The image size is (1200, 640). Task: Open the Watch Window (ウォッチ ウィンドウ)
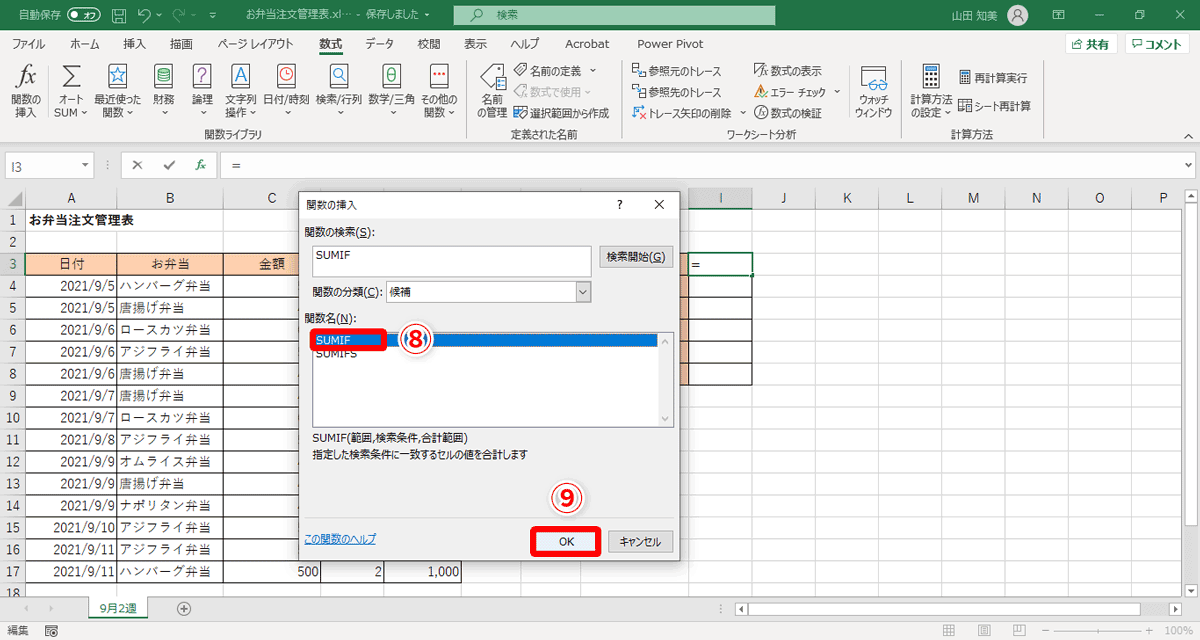pyautogui.click(x=873, y=91)
